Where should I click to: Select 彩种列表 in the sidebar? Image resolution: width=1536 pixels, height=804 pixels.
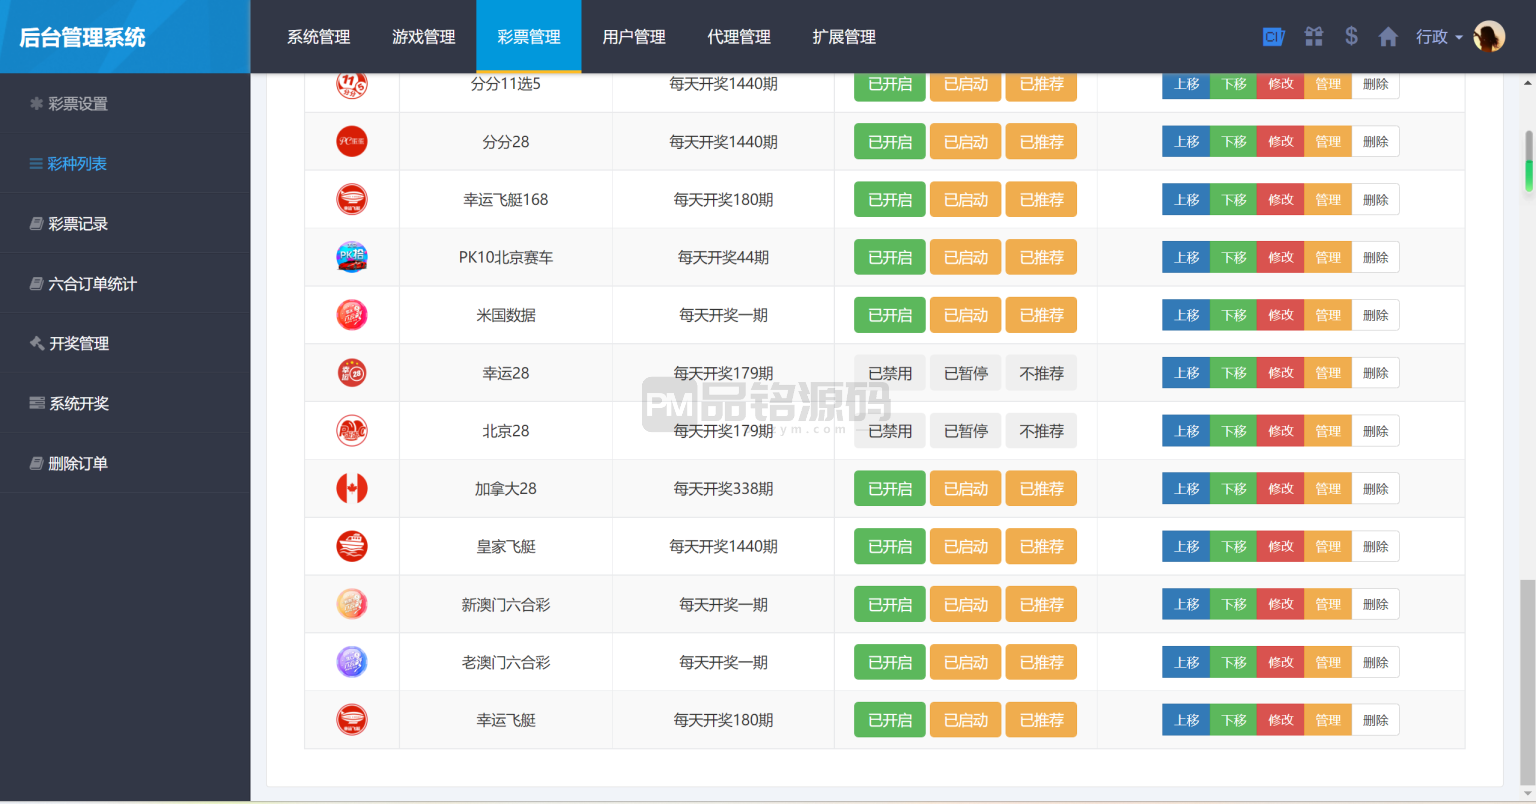pyautogui.click(x=125, y=163)
